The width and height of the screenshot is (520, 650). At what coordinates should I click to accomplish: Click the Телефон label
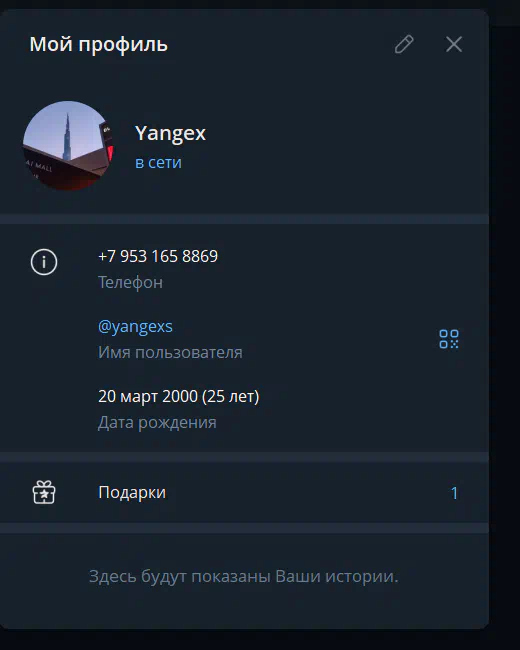pos(130,282)
